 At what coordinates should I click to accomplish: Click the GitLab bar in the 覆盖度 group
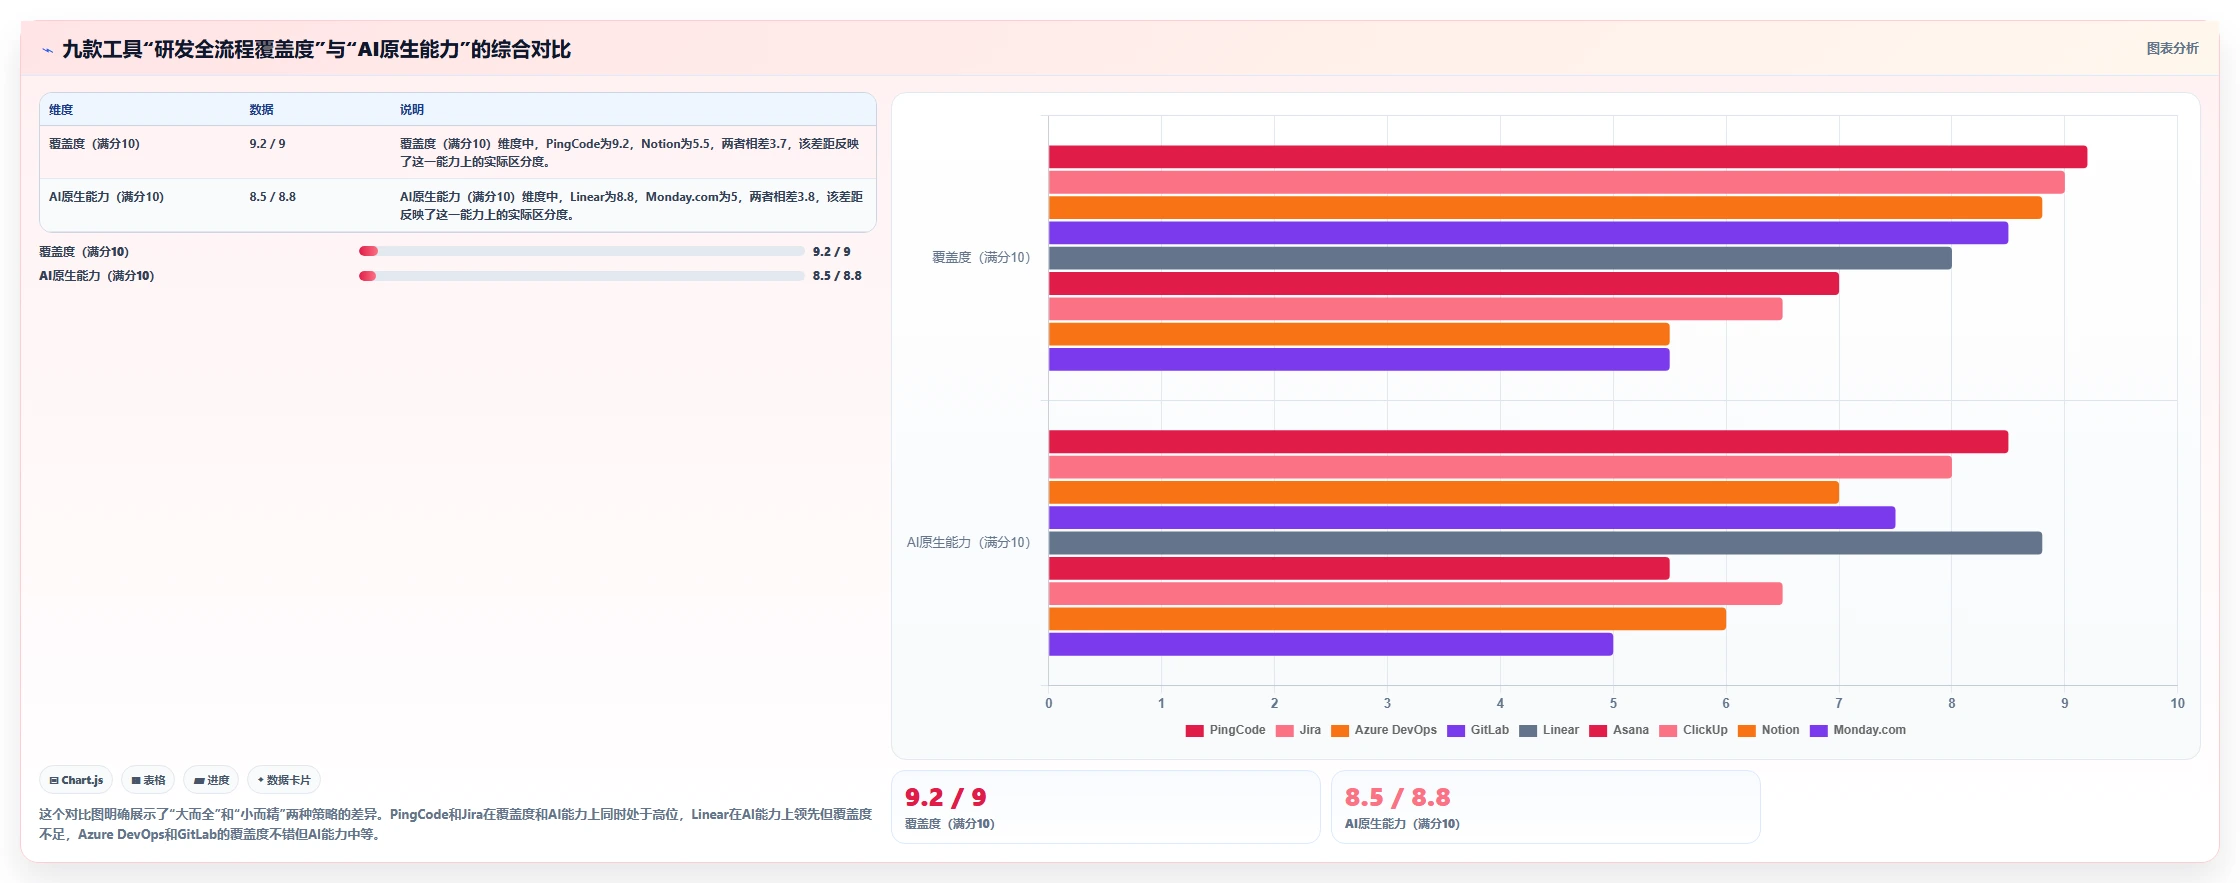tap(1528, 233)
